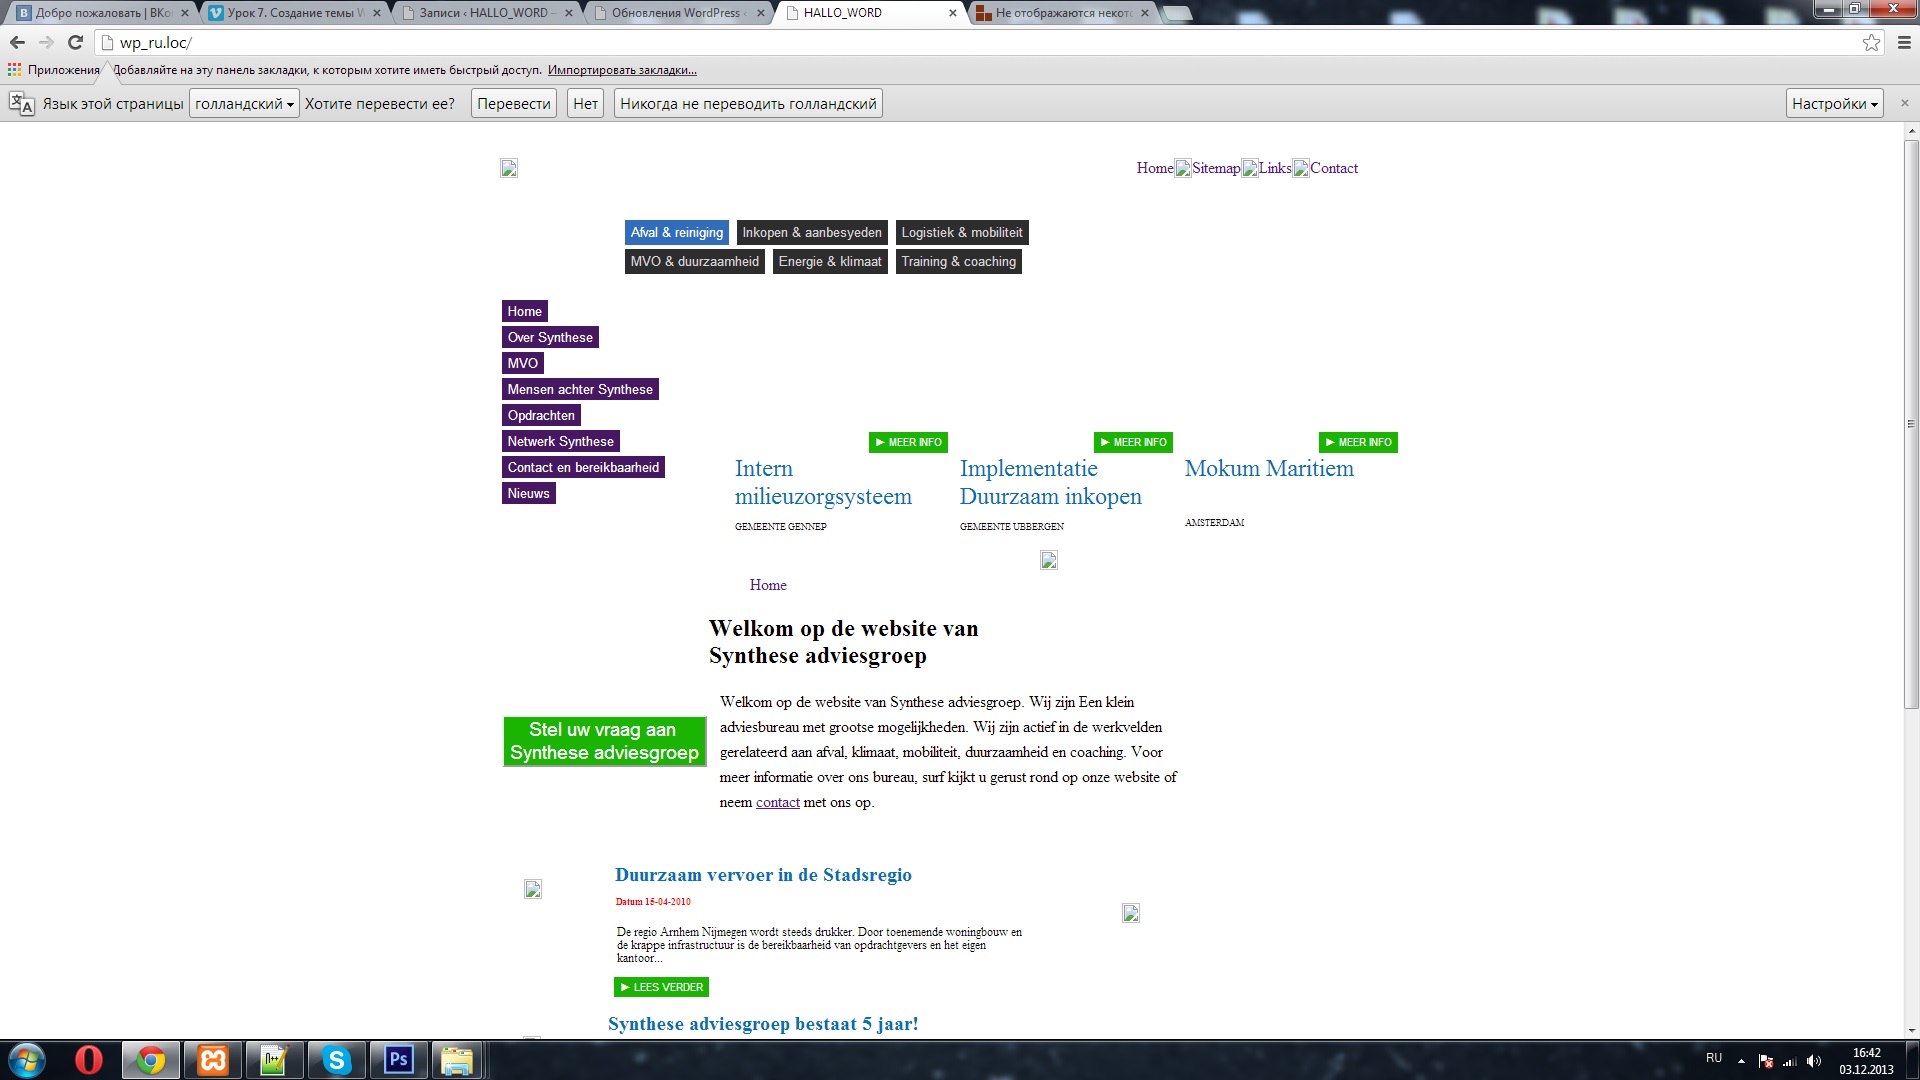Open the page language dropdown (голландский)
1920x1080 pixels.
tap(244, 104)
